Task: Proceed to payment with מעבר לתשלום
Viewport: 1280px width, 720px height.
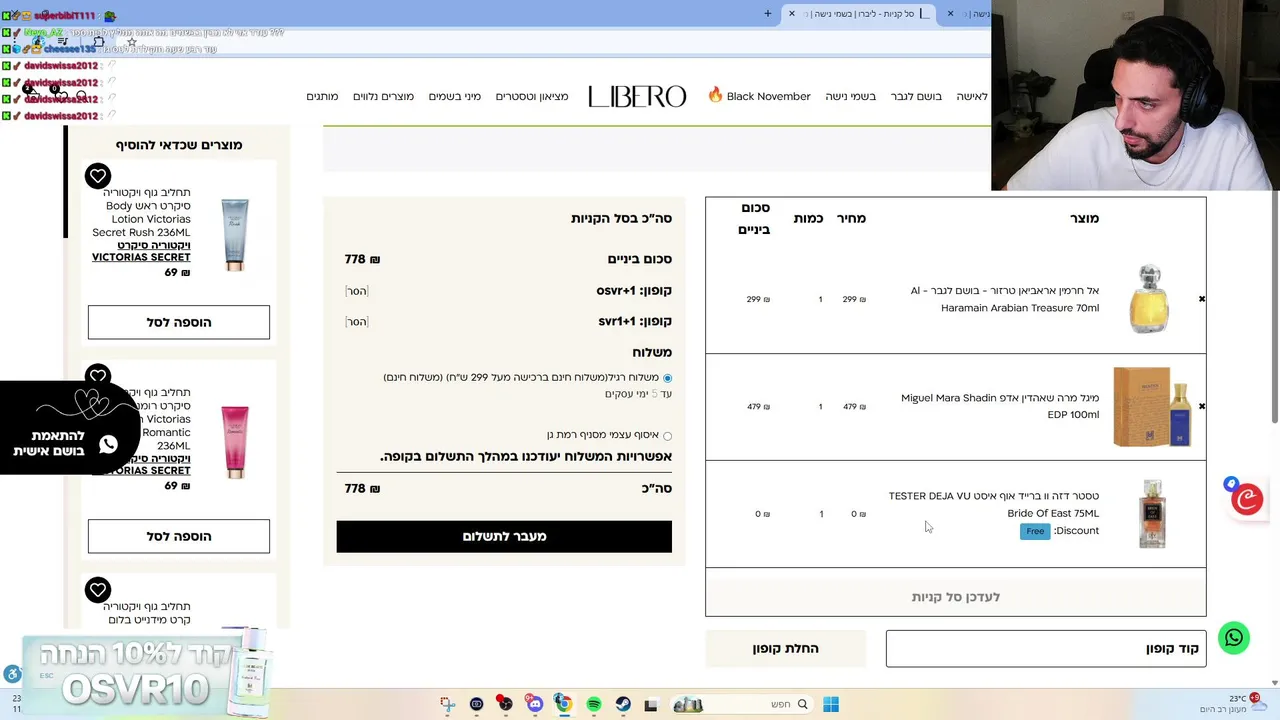Action: pyautogui.click(x=504, y=536)
